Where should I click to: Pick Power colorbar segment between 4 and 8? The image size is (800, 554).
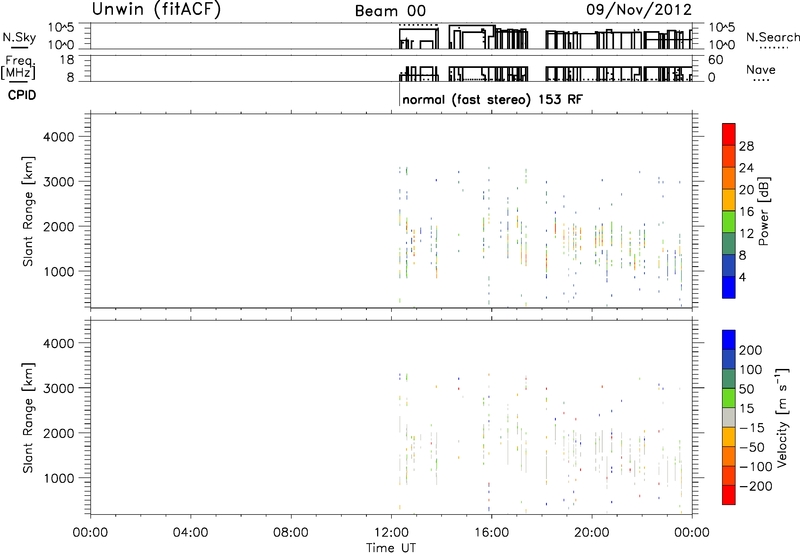click(729, 266)
